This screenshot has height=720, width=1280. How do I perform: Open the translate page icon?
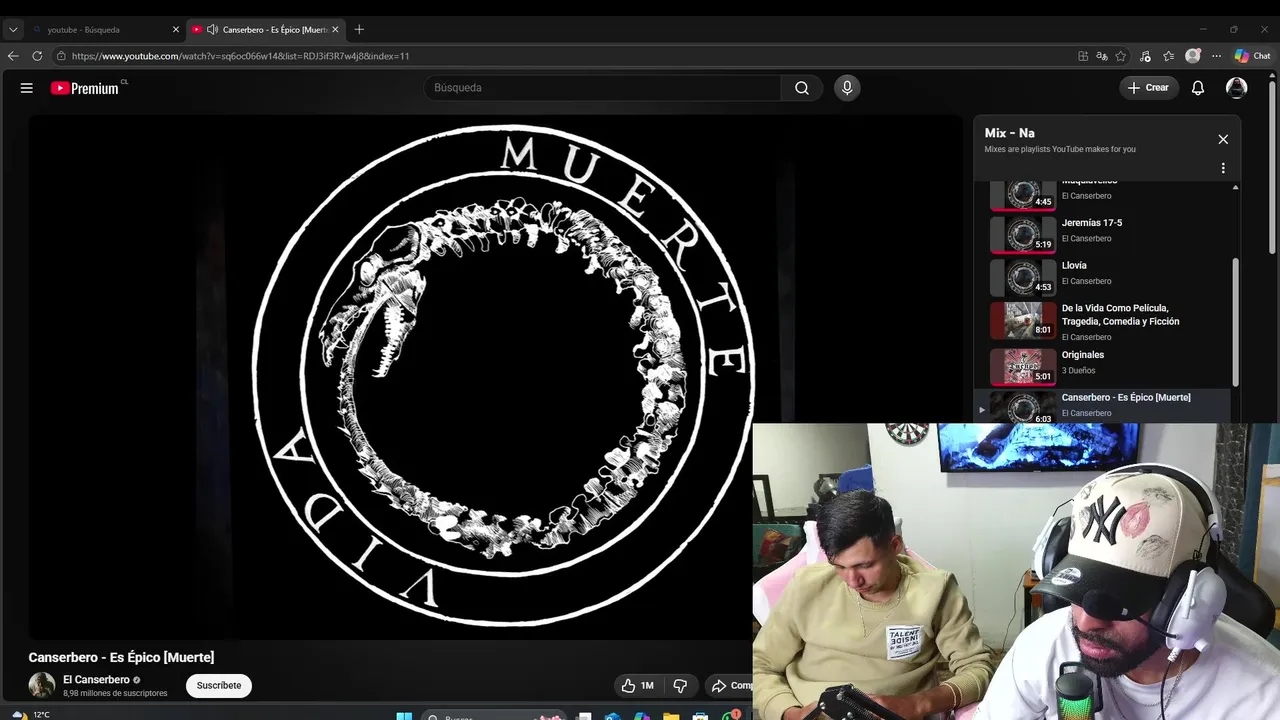pos(1102,56)
